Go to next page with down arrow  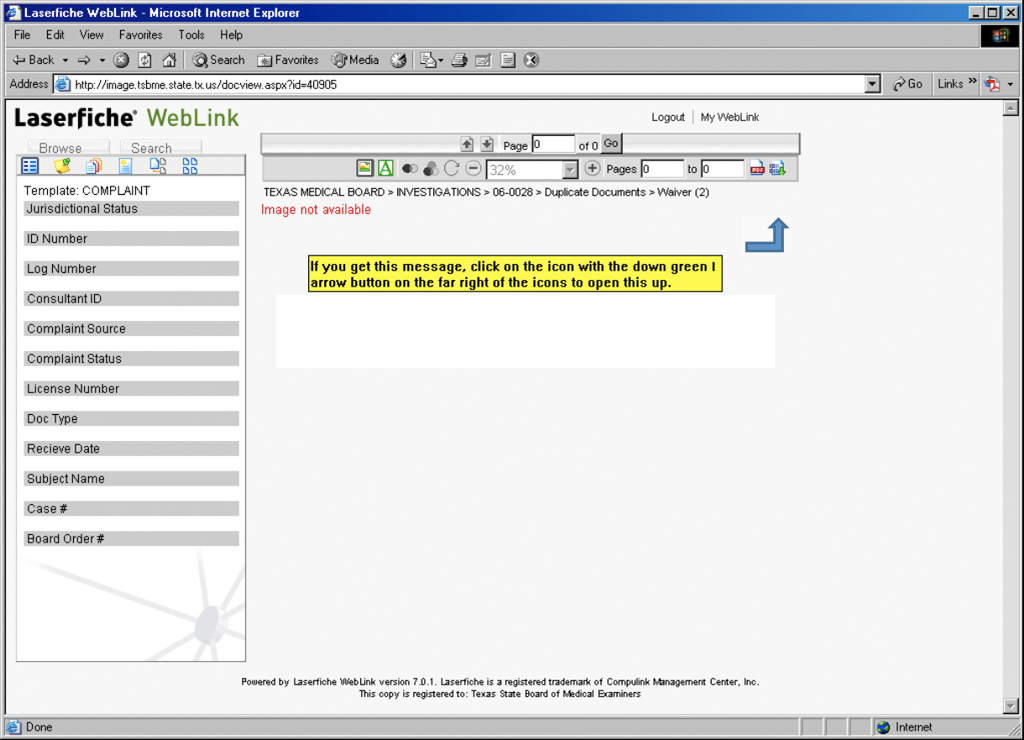487,145
